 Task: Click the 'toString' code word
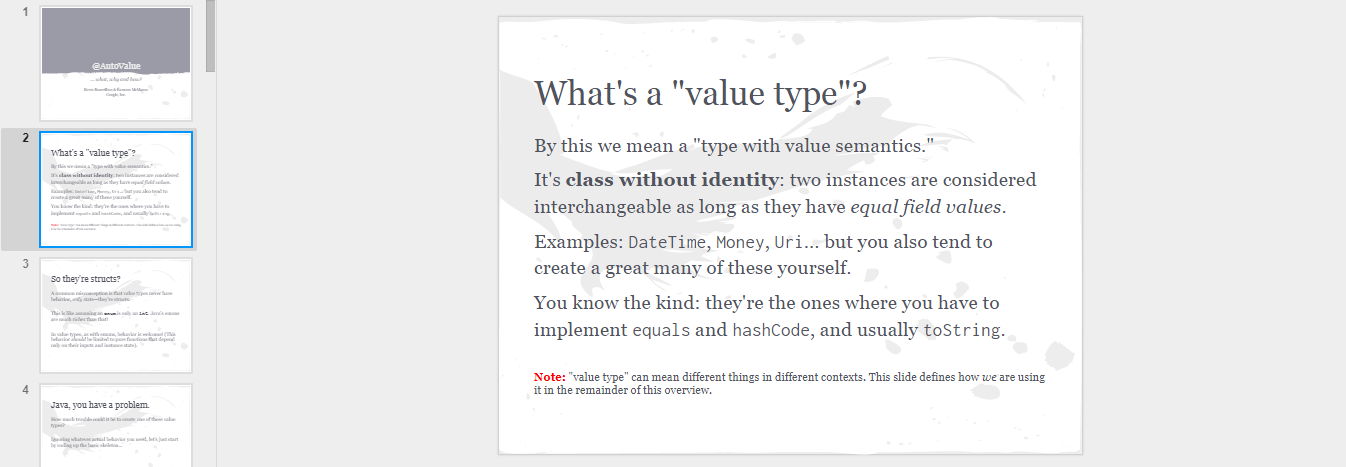(961, 331)
